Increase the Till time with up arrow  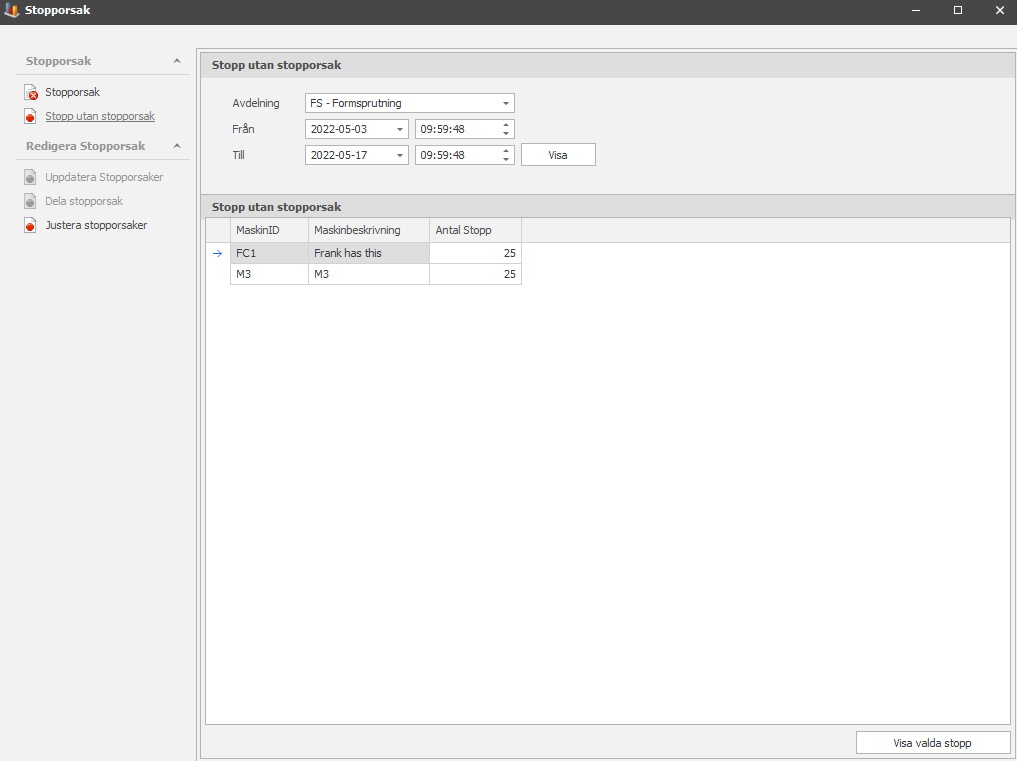point(506,151)
